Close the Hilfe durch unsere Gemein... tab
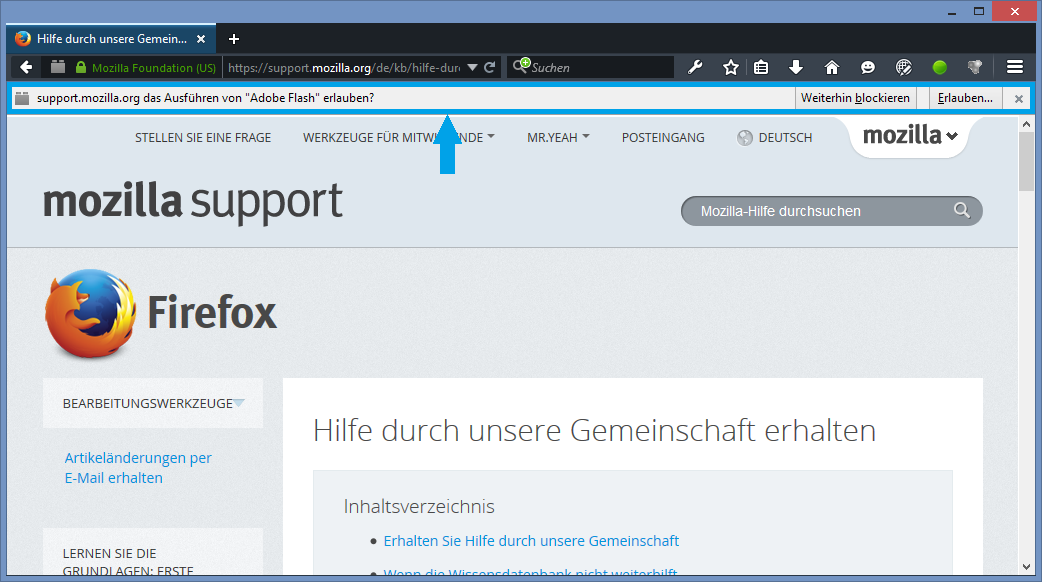This screenshot has height=582, width=1042. [201, 39]
